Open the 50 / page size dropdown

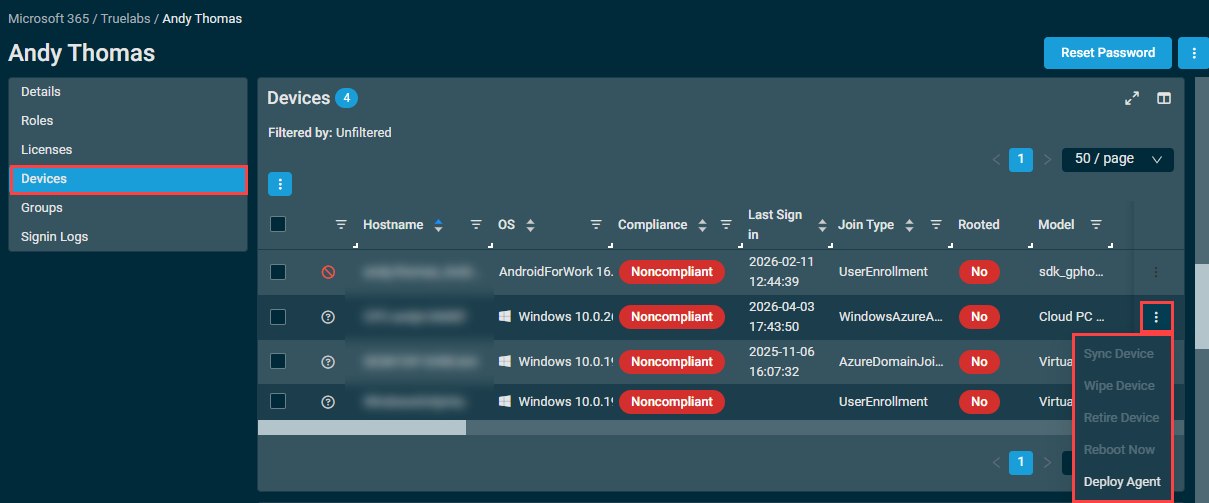[1117, 159]
